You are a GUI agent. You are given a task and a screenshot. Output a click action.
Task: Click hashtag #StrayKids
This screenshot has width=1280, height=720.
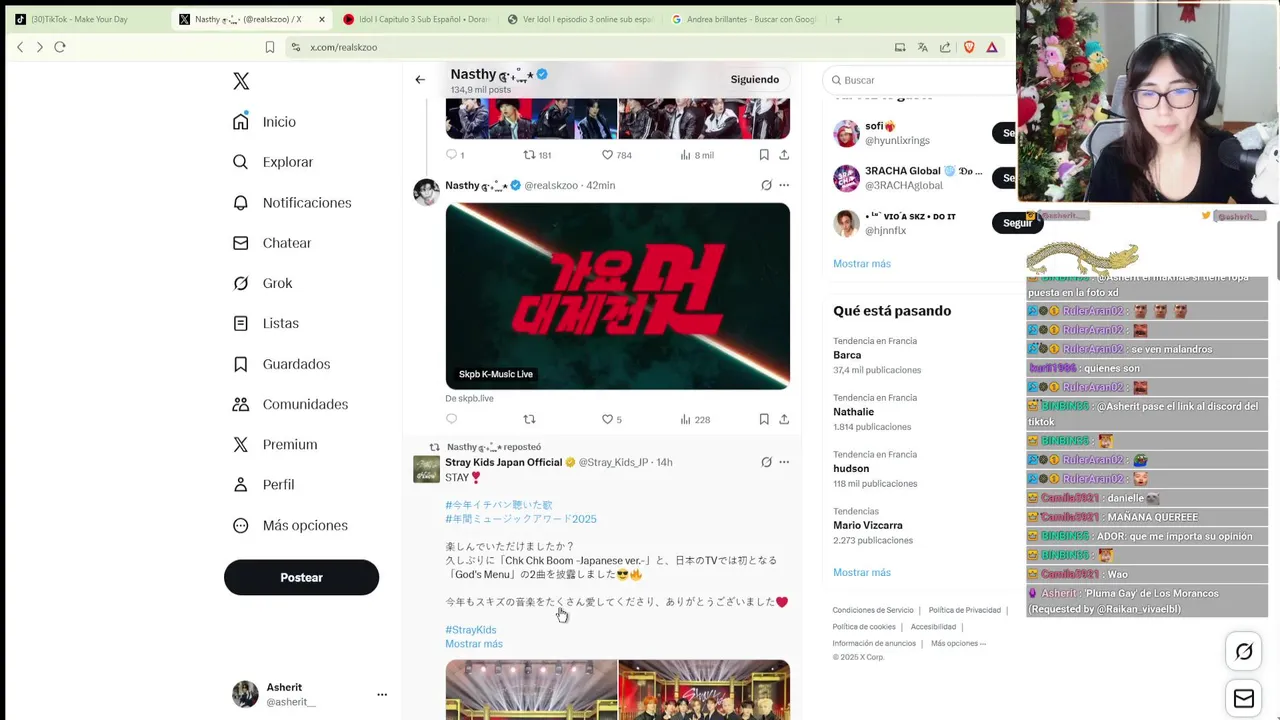click(x=470, y=630)
